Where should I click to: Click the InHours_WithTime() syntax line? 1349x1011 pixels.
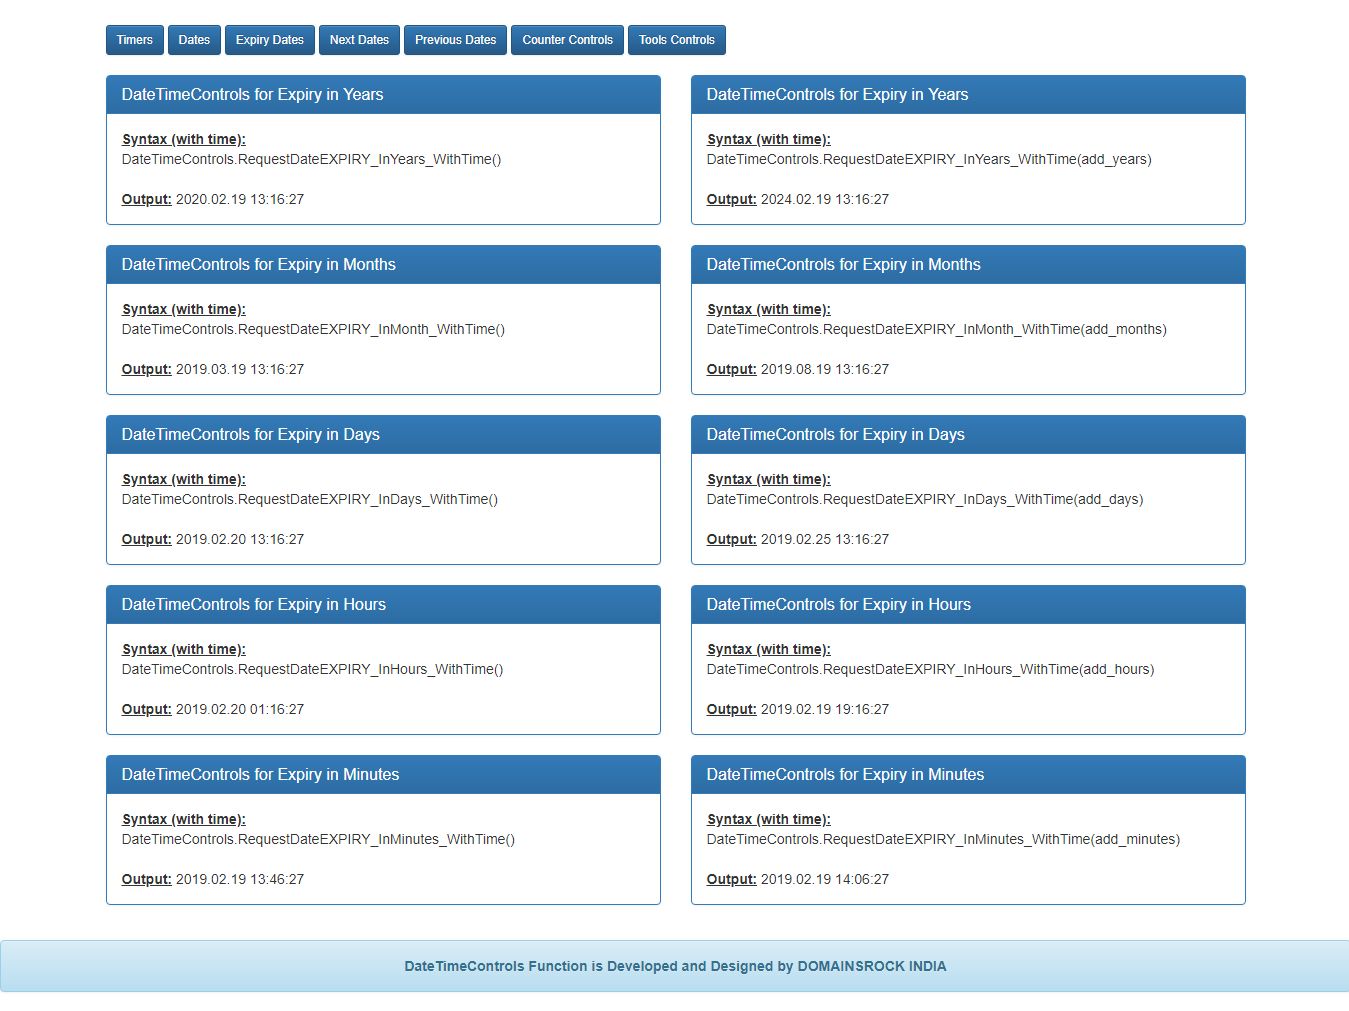click(312, 669)
